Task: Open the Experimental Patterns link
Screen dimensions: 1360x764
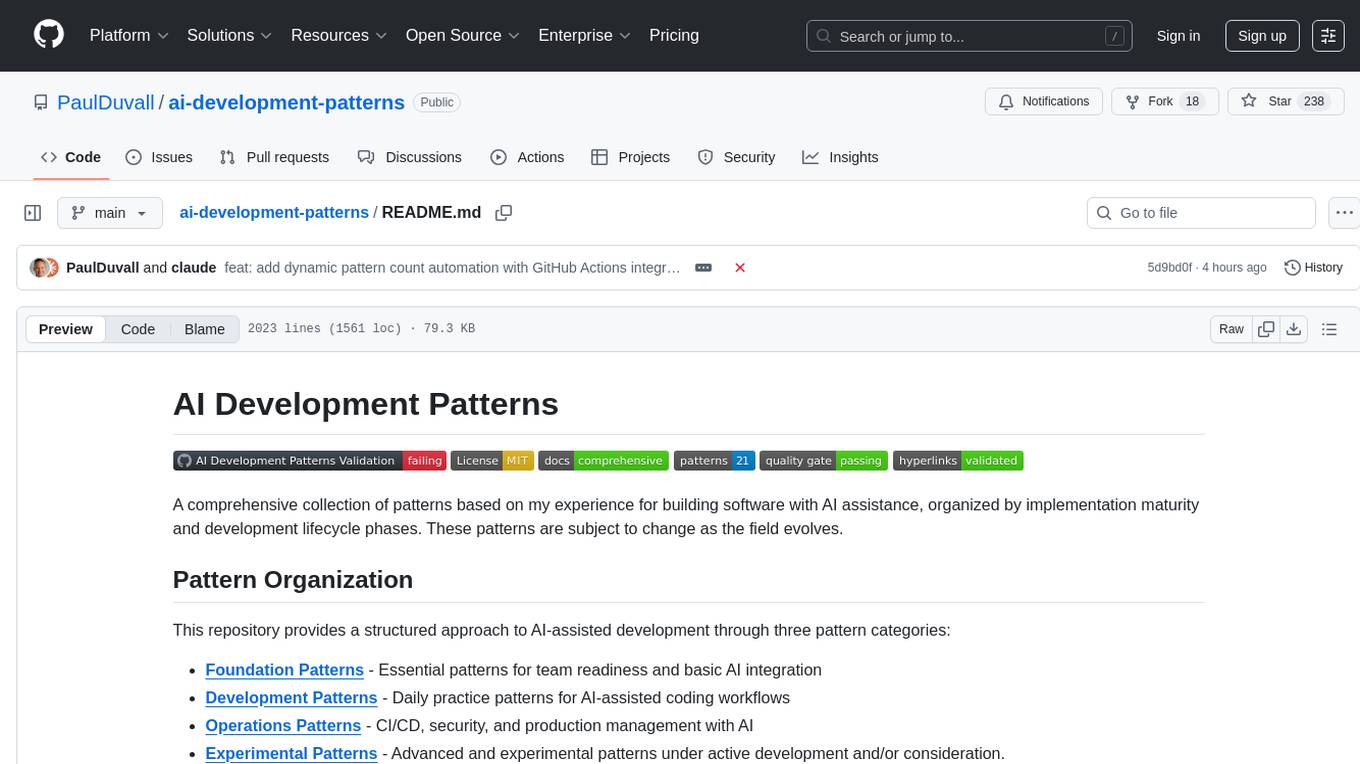Action: click(291, 754)
